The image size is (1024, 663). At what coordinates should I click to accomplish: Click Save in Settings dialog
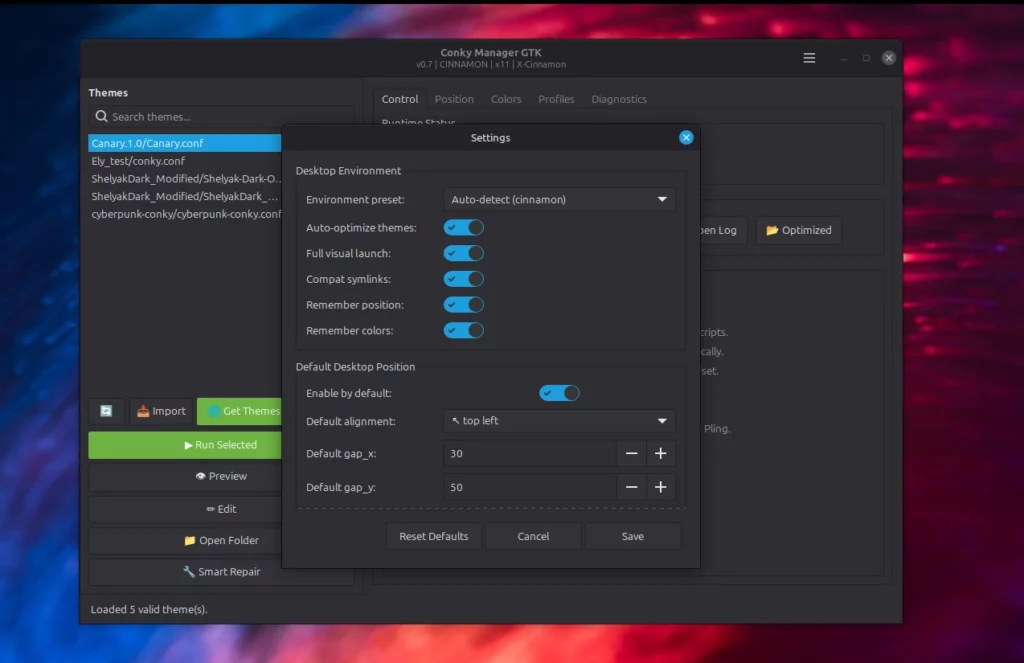[632, 536]
